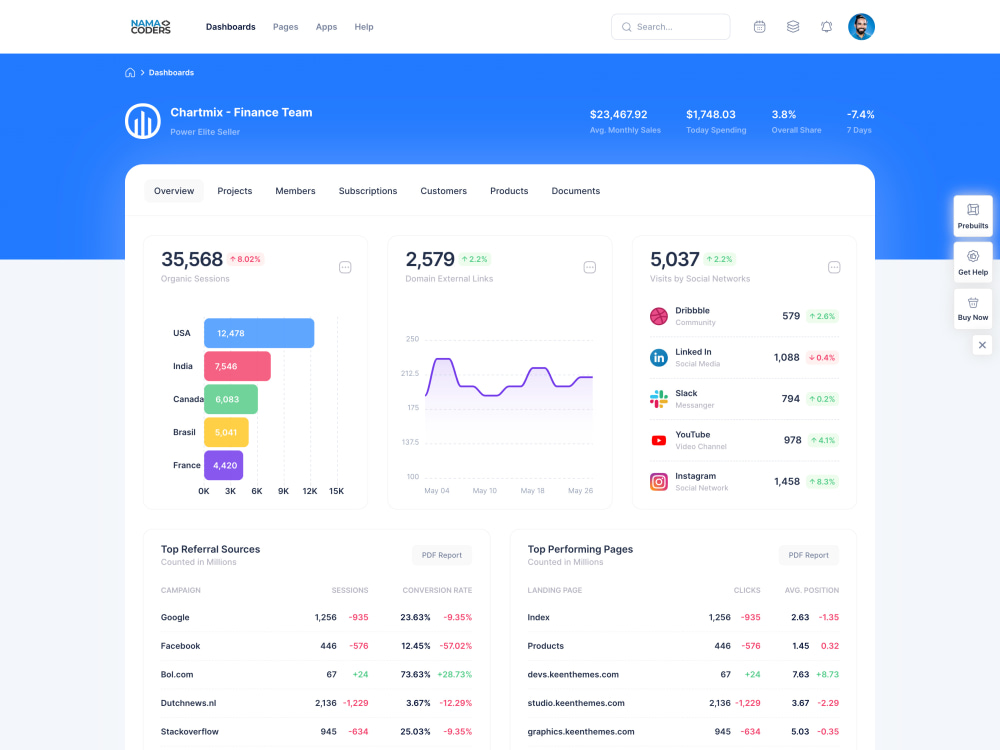
Task: Click studio.keenthemes.com landing page
Action: coord(576,703)
